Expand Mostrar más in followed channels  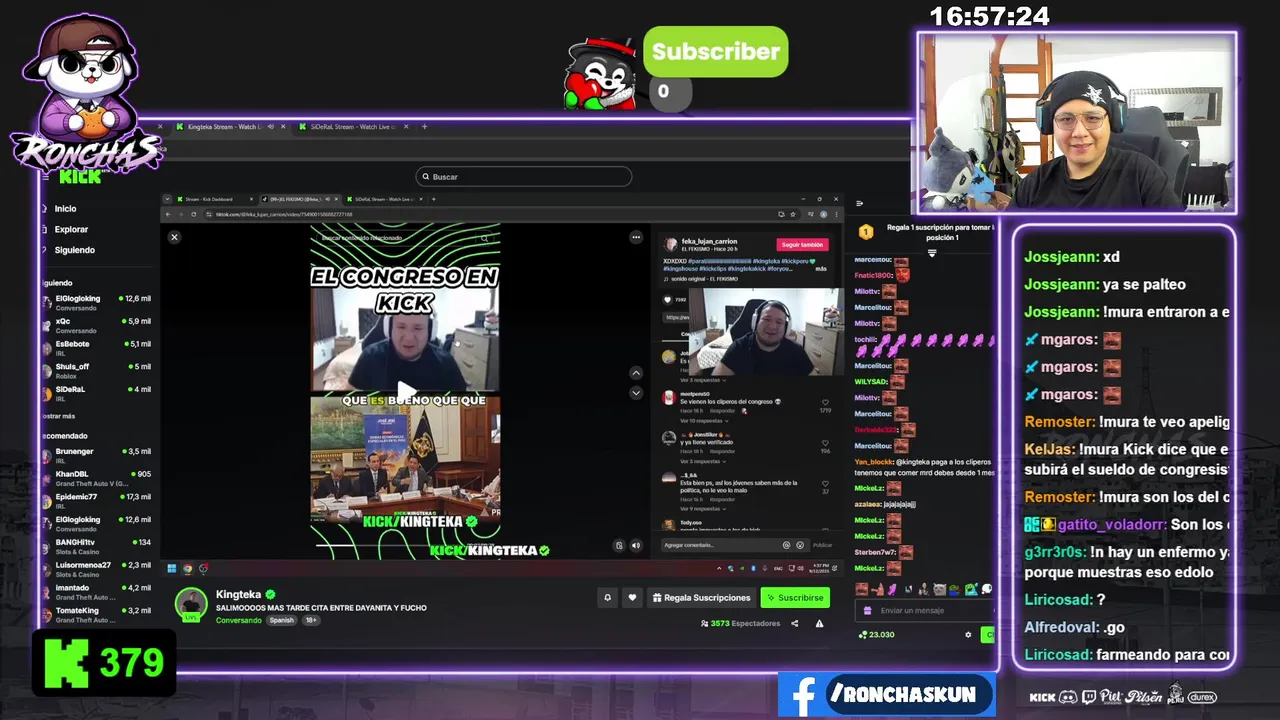tap(58, 416)
